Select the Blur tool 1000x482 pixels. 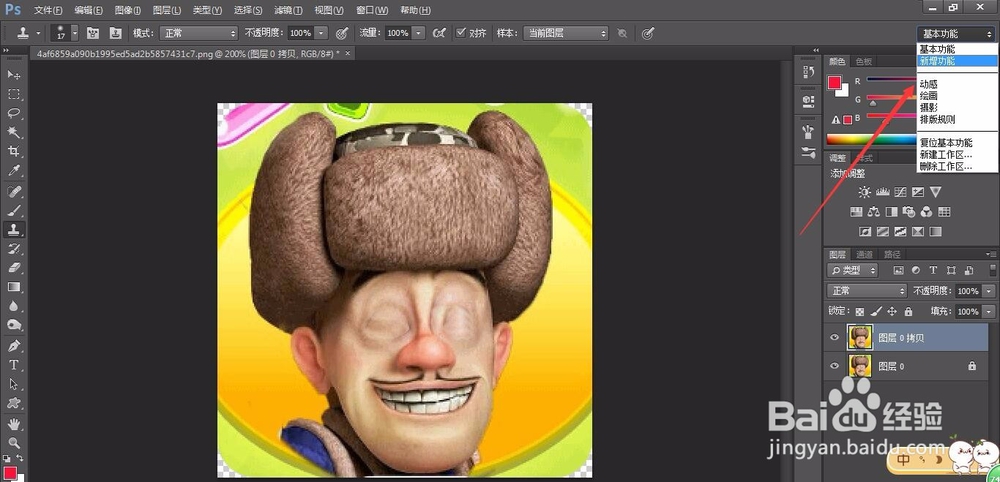pos(13,306)
